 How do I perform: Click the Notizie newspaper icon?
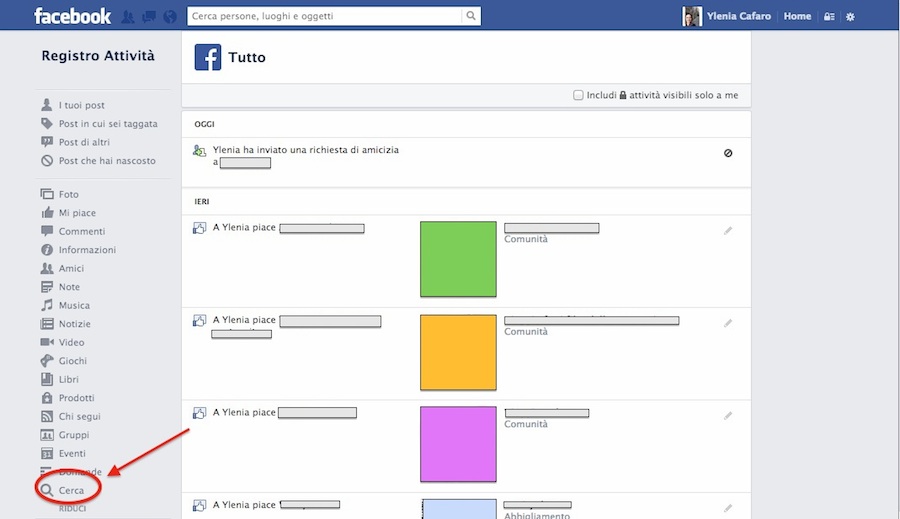pos(47,324)
